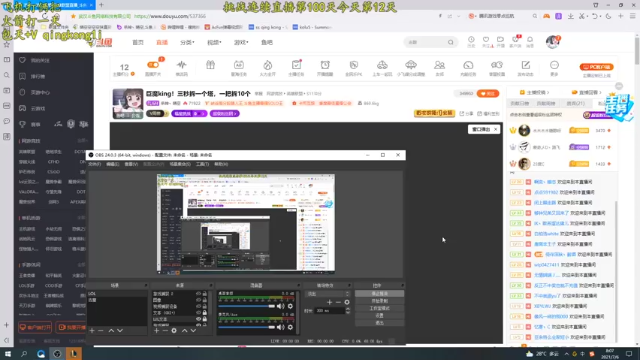Open microphone gear settings in OBS mixer
Viewport: 640px width, 360px height.
290,327
